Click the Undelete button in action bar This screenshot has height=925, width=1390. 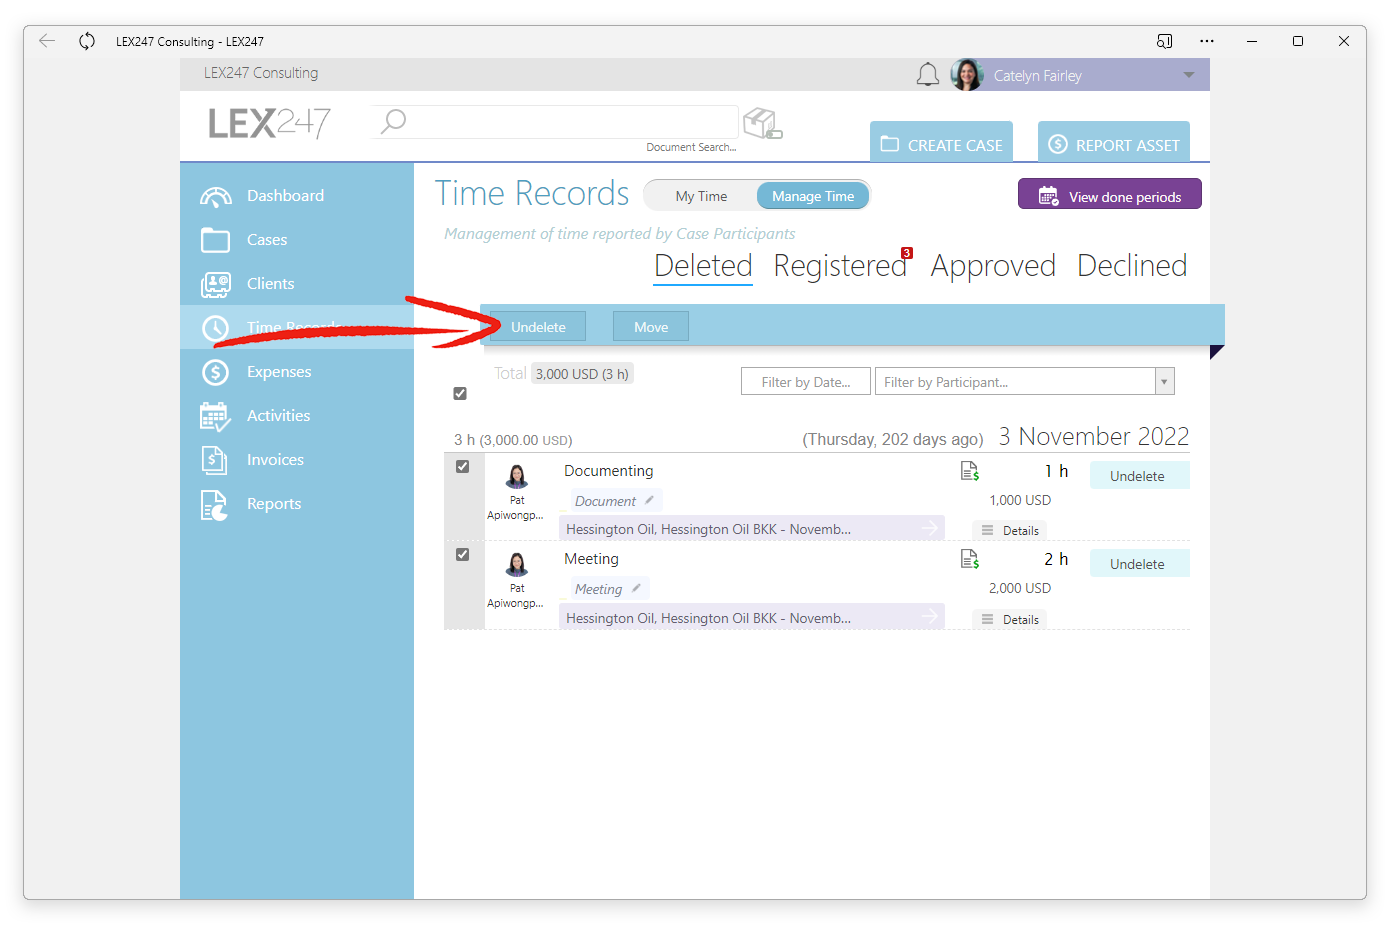pyautogui.click(x=538, y=327)
